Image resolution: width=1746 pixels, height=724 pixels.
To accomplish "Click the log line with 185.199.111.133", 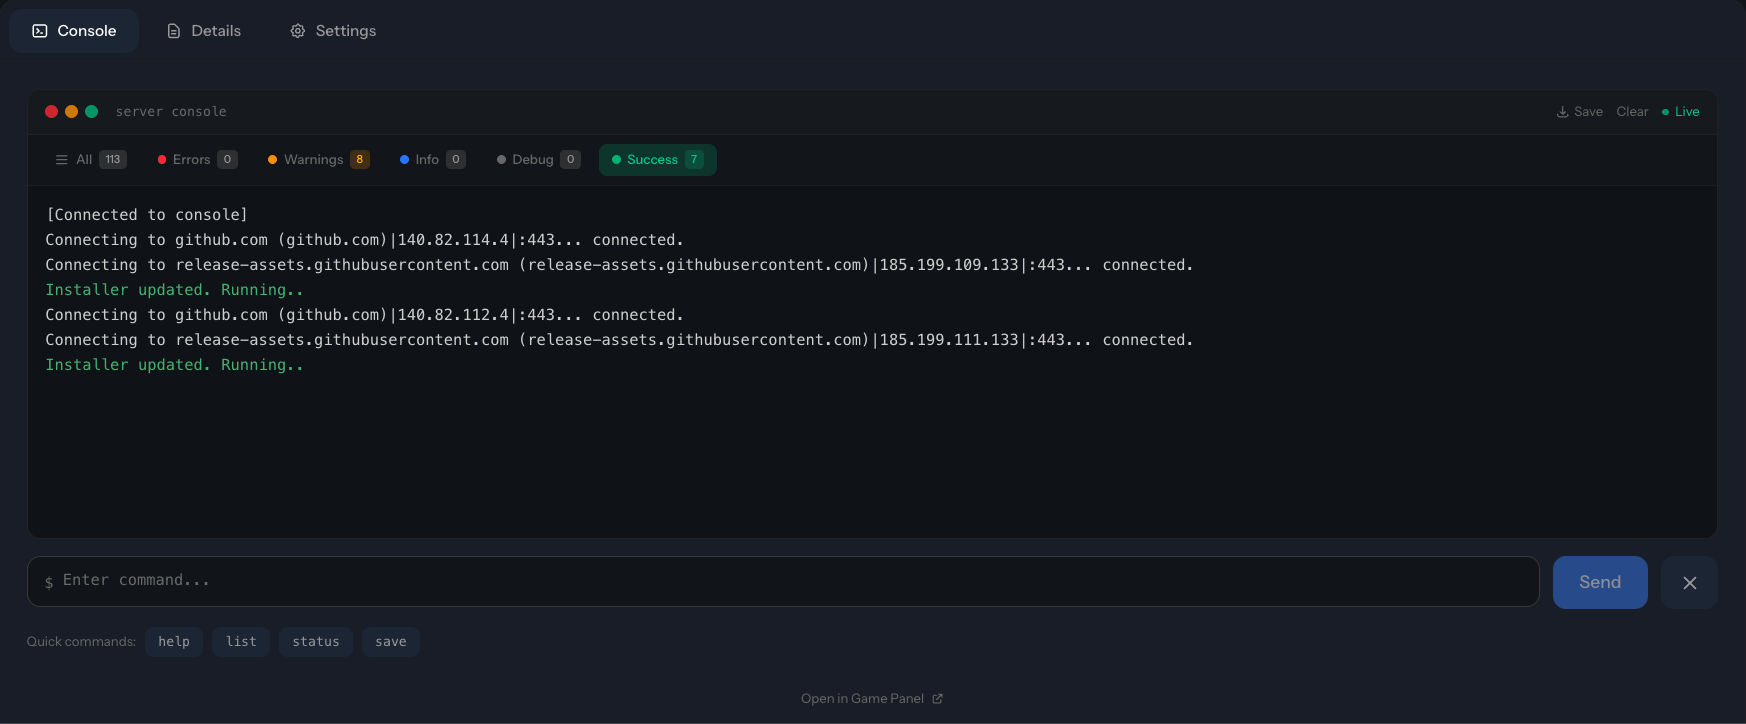I will [619, 340].
